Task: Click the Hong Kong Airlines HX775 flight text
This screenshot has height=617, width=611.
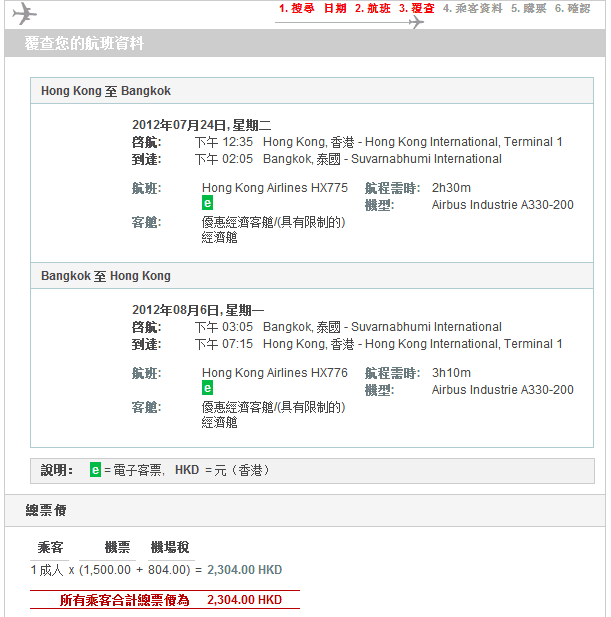Action: 275,188
